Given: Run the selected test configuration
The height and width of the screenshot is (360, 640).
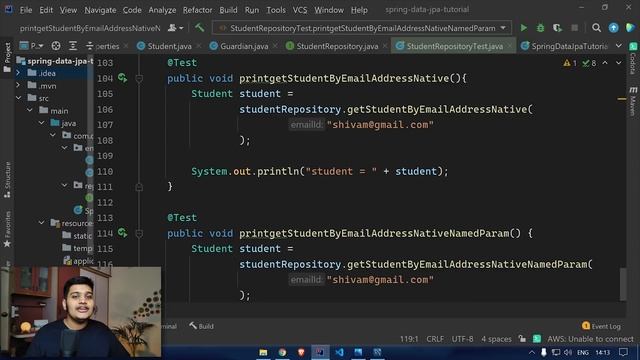Looking at the screenshot, I should pos(523,28).
